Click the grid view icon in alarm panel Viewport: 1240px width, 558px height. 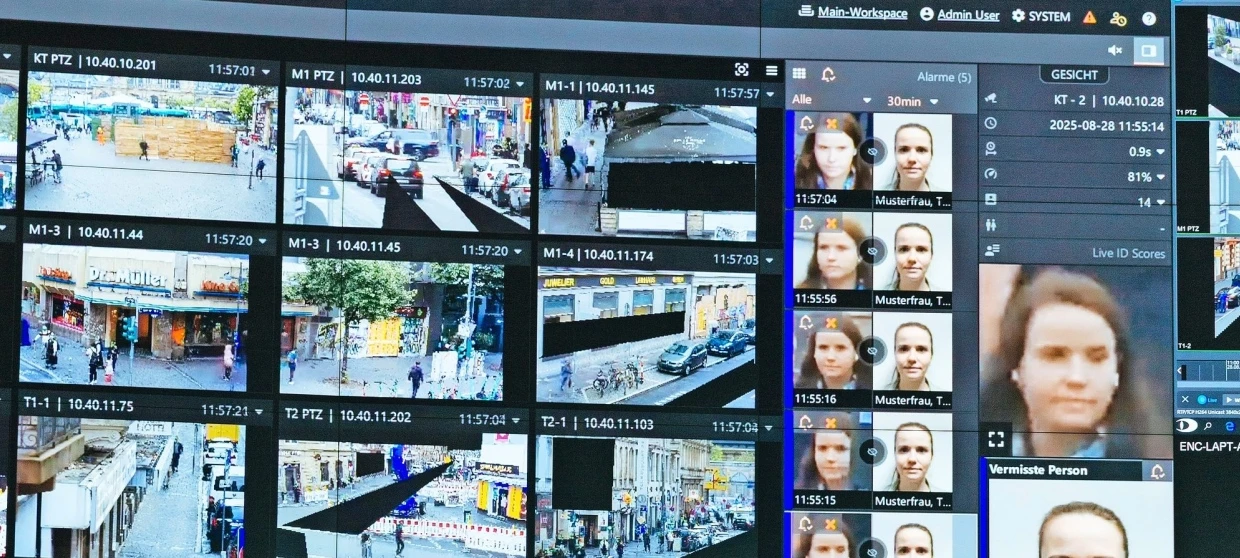pos(799,73)
